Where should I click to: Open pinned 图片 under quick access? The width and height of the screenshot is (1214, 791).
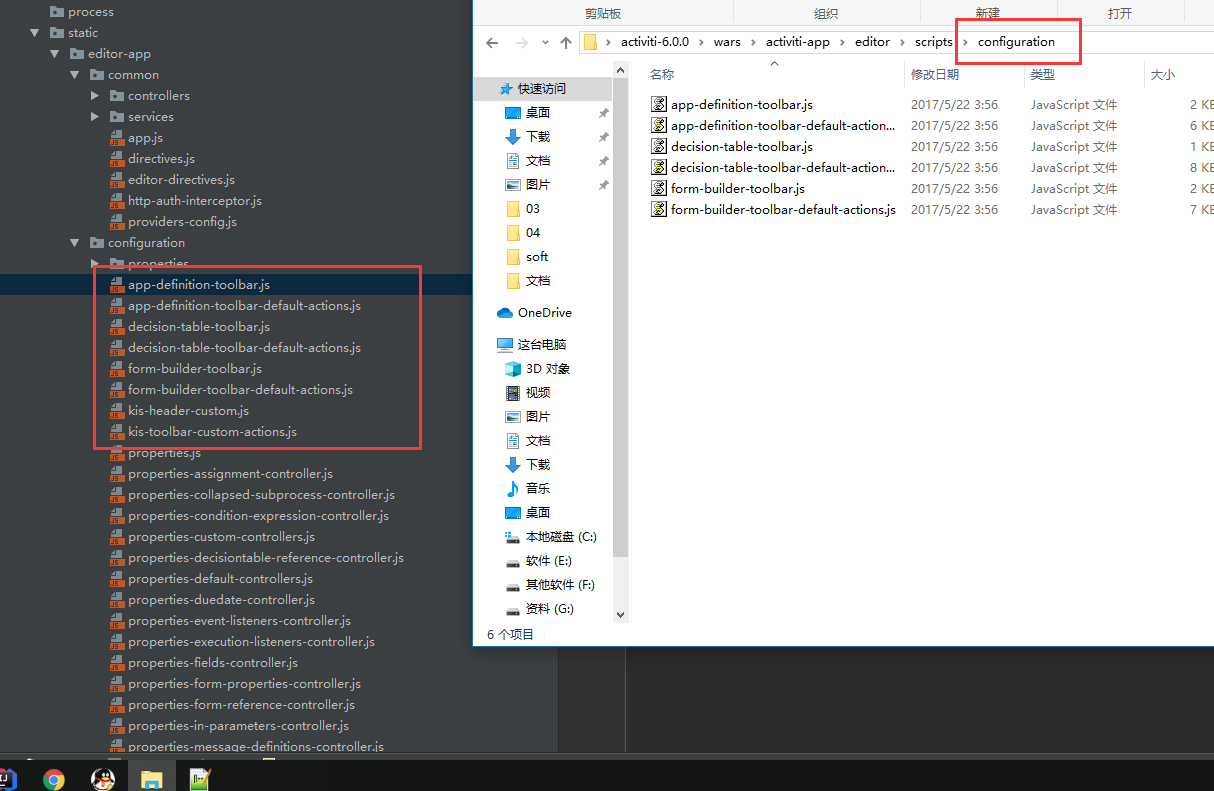tap(538, 185)
